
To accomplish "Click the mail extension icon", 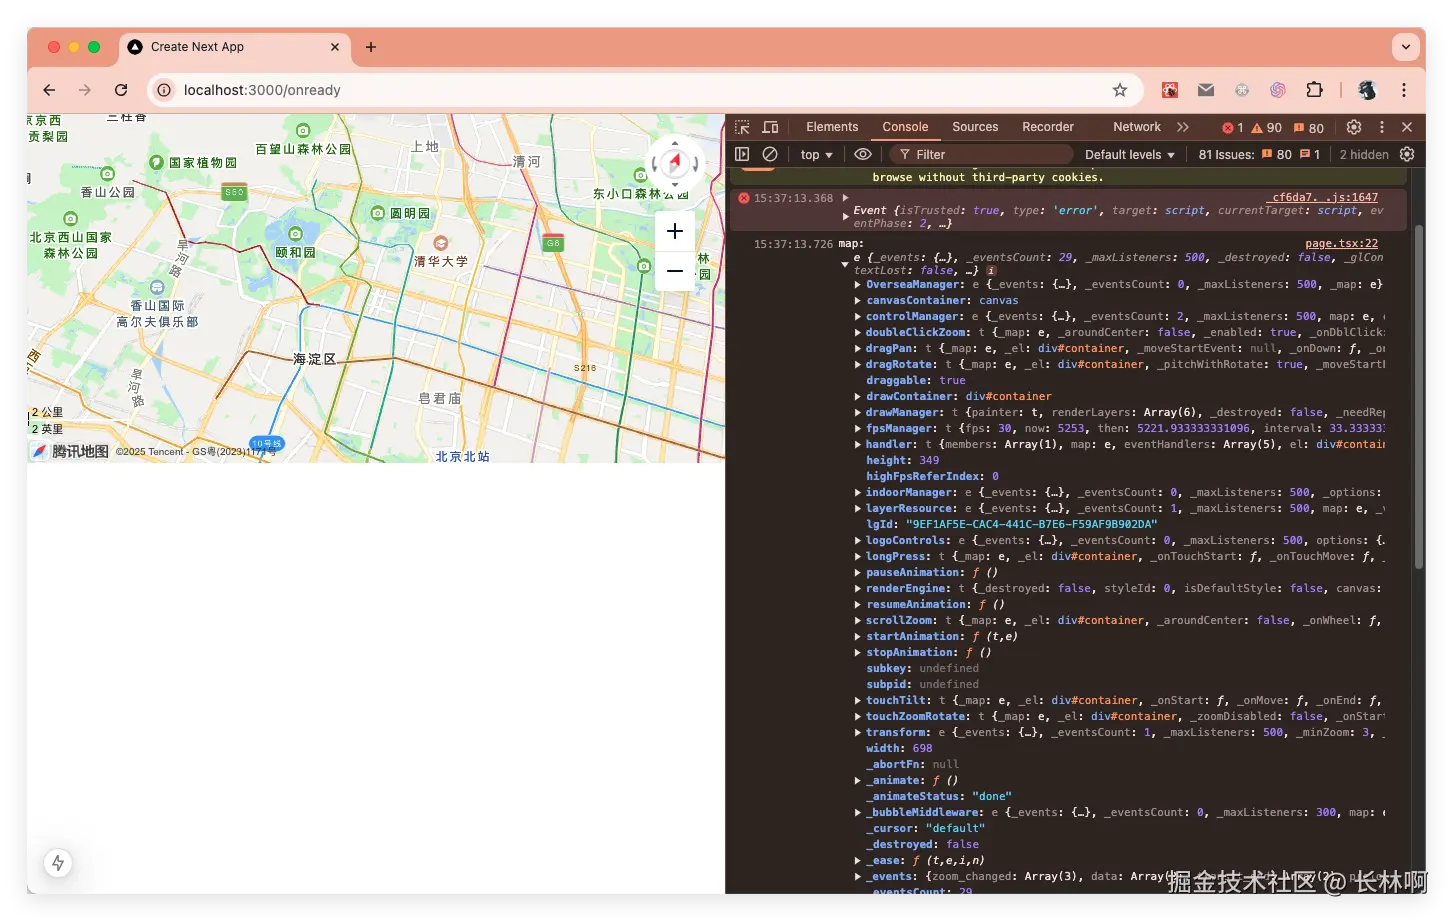I will 1206,90.
